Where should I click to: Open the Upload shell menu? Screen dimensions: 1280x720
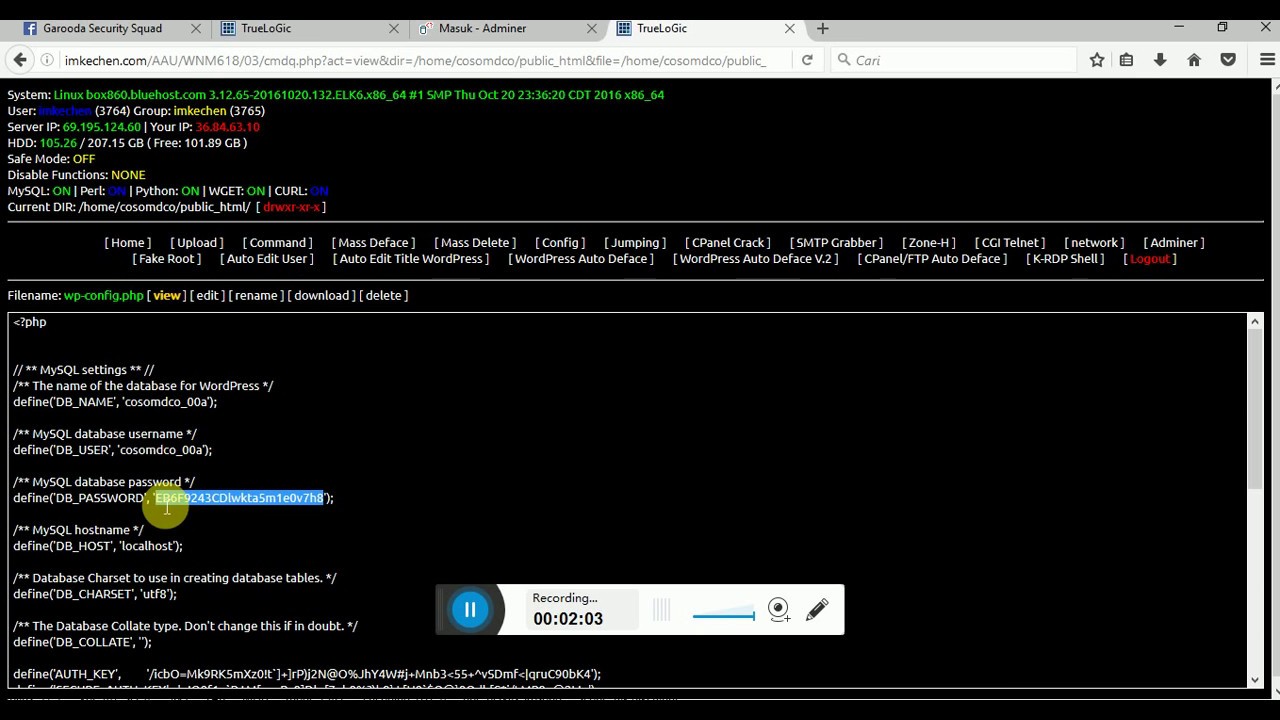coord(197,243)
